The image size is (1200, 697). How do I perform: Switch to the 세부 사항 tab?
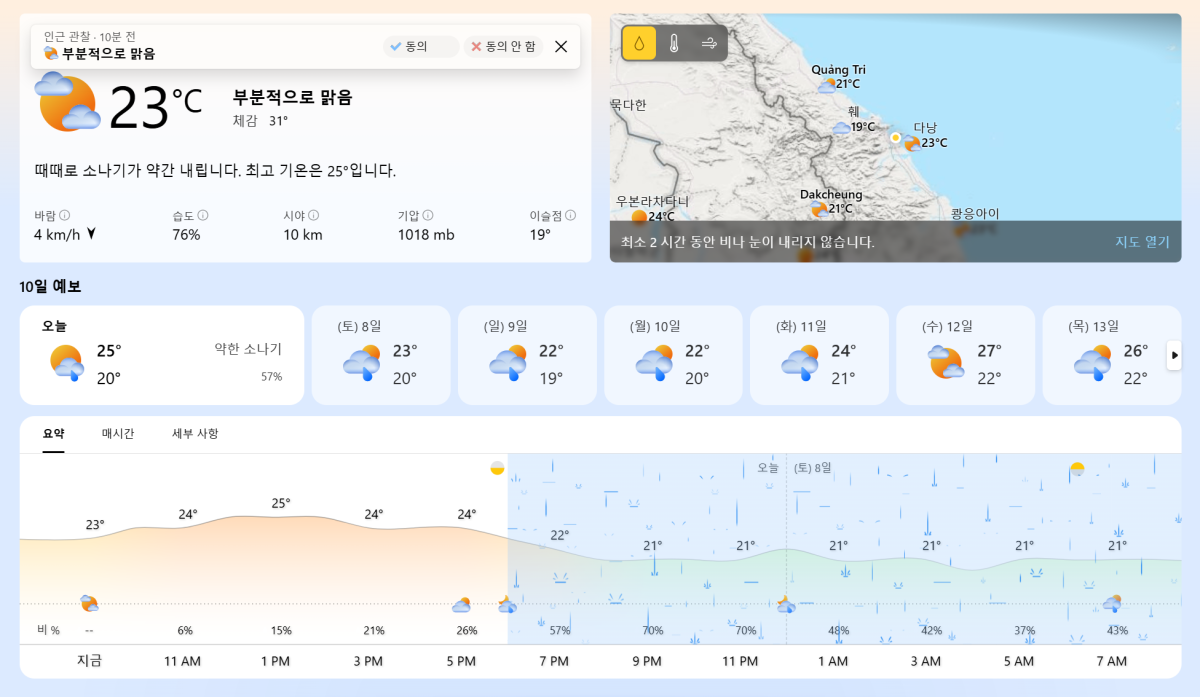pos(195,434)
